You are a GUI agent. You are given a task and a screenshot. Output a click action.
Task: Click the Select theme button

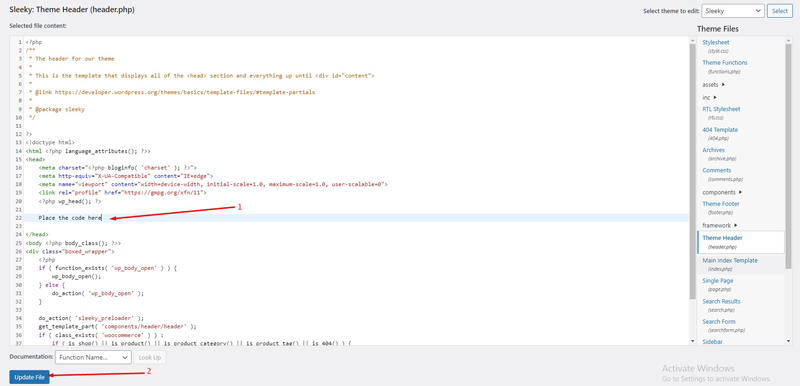point(780,11)
